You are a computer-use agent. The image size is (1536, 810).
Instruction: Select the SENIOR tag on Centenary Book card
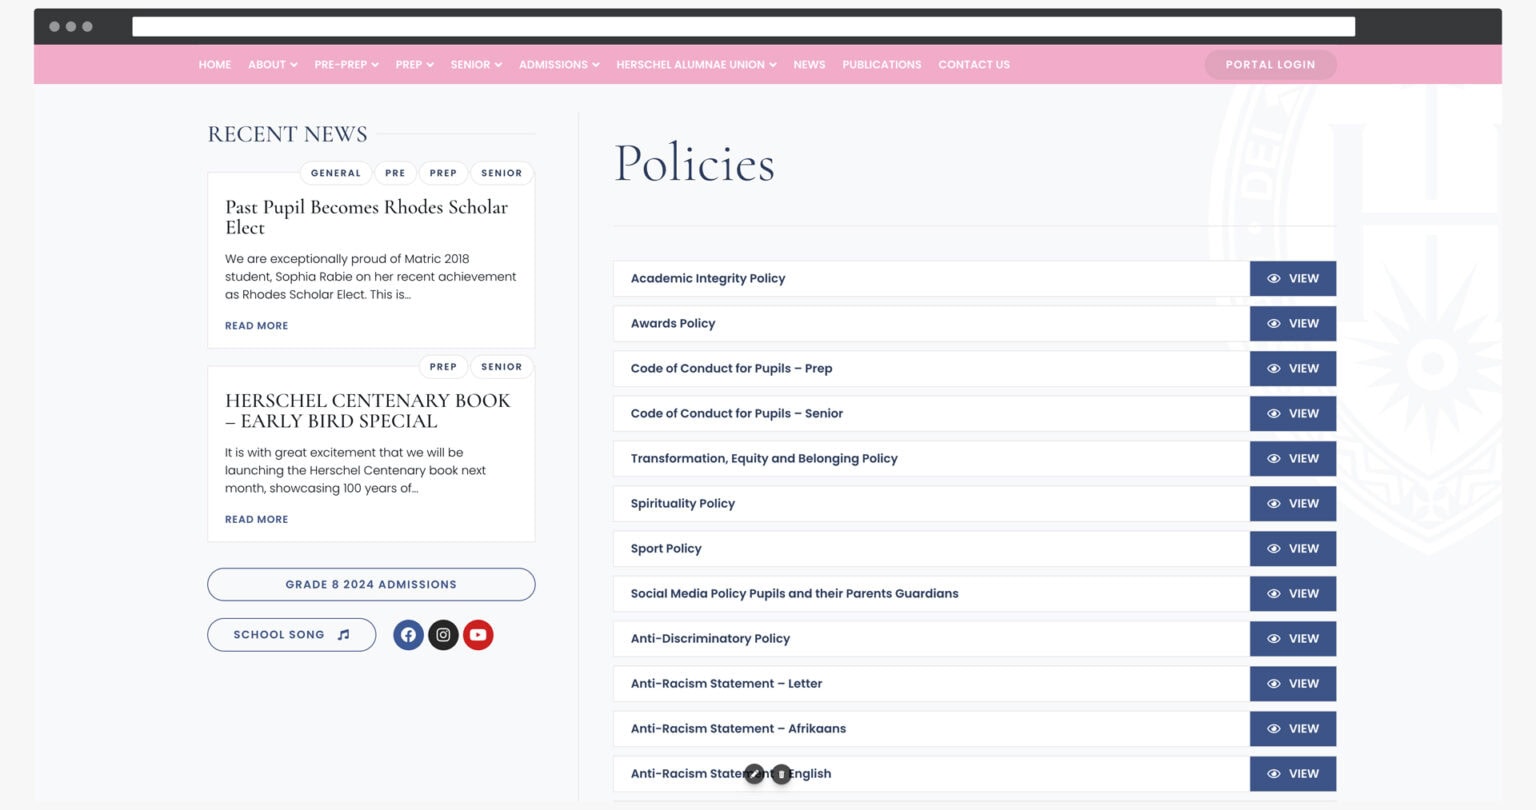pos(501,367)
